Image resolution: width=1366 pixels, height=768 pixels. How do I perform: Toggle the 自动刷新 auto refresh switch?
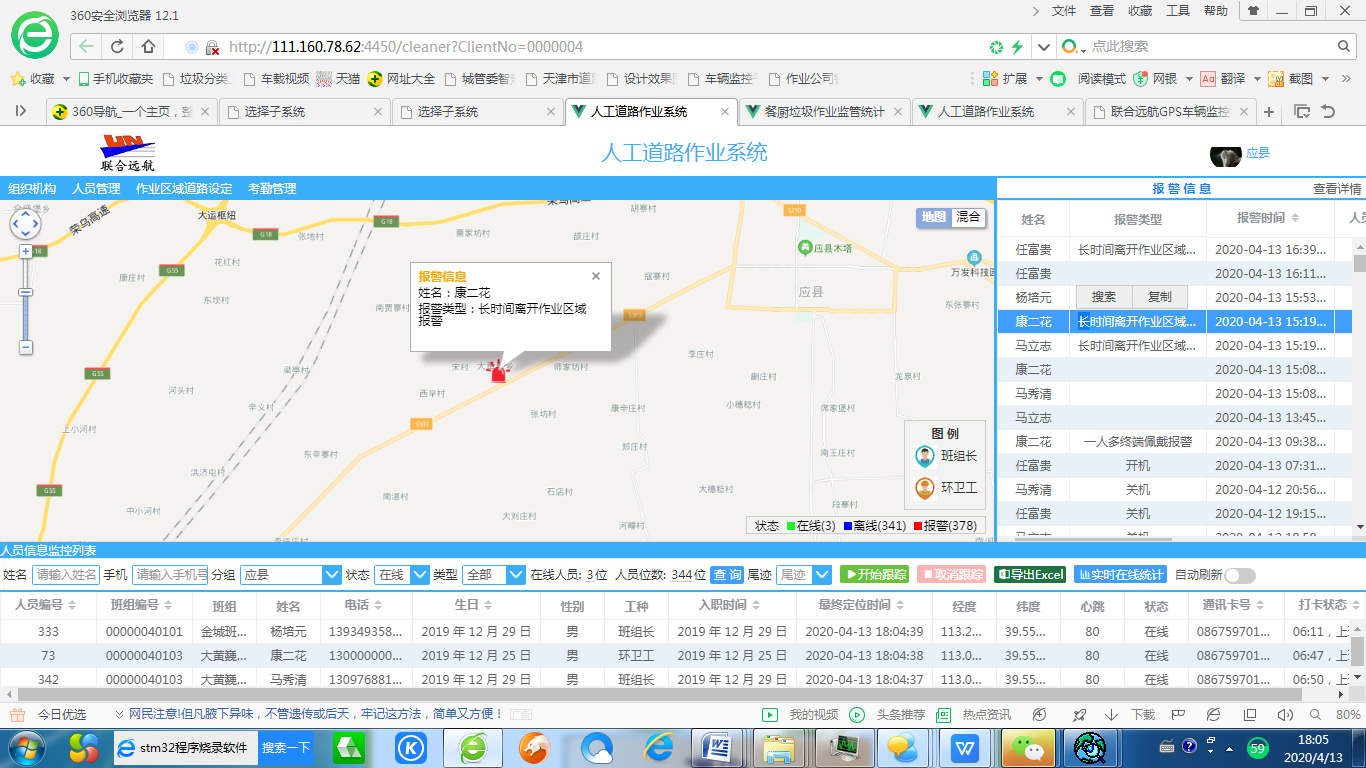pos(1240,575)
